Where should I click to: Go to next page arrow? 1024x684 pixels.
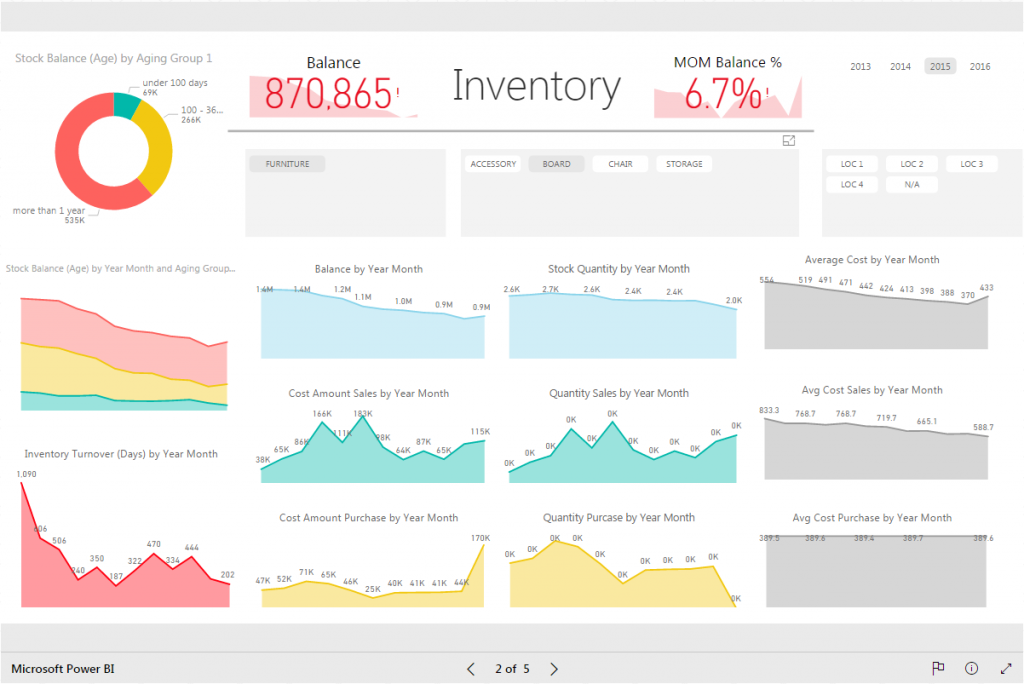(554, 668)
